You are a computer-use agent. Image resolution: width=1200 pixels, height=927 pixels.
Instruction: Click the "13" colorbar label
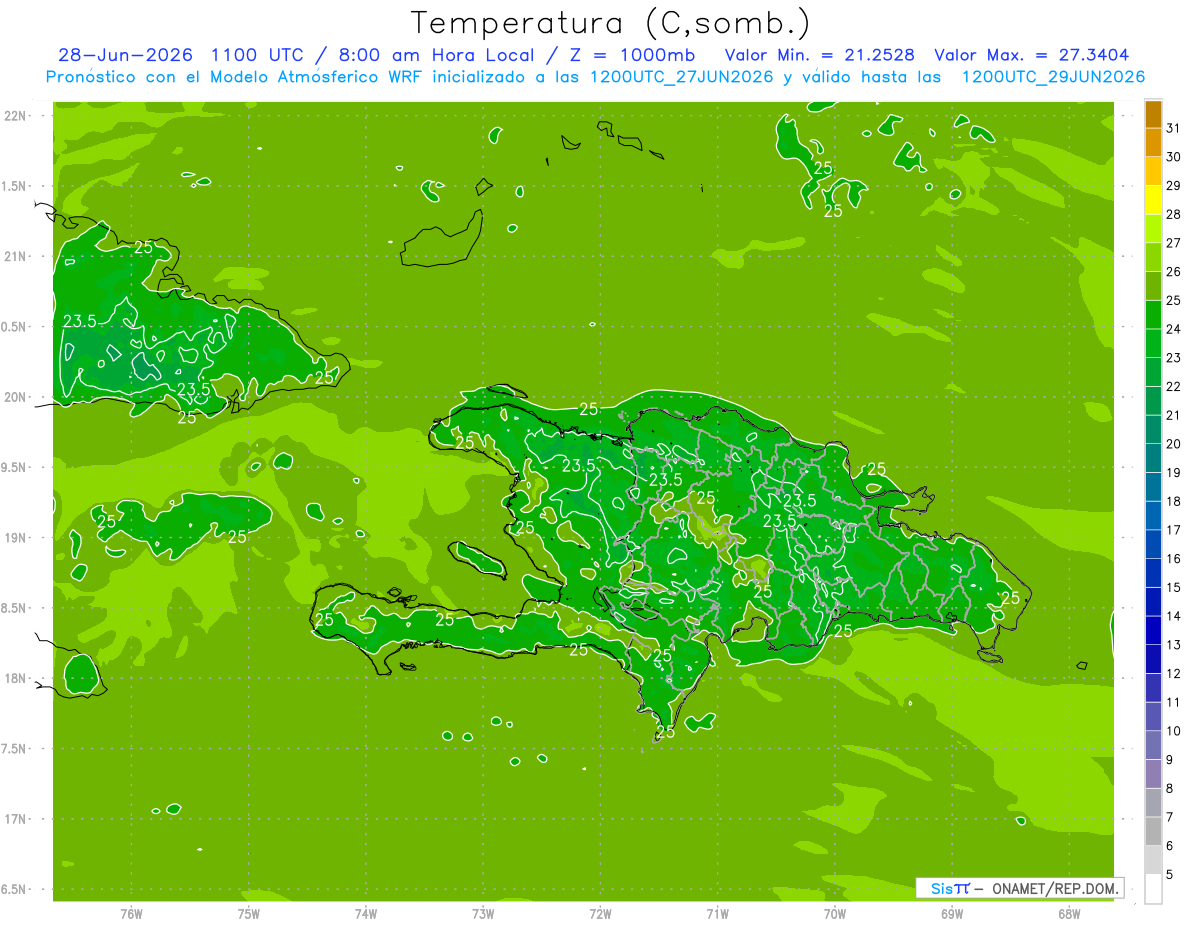(x=1174, y=645)
